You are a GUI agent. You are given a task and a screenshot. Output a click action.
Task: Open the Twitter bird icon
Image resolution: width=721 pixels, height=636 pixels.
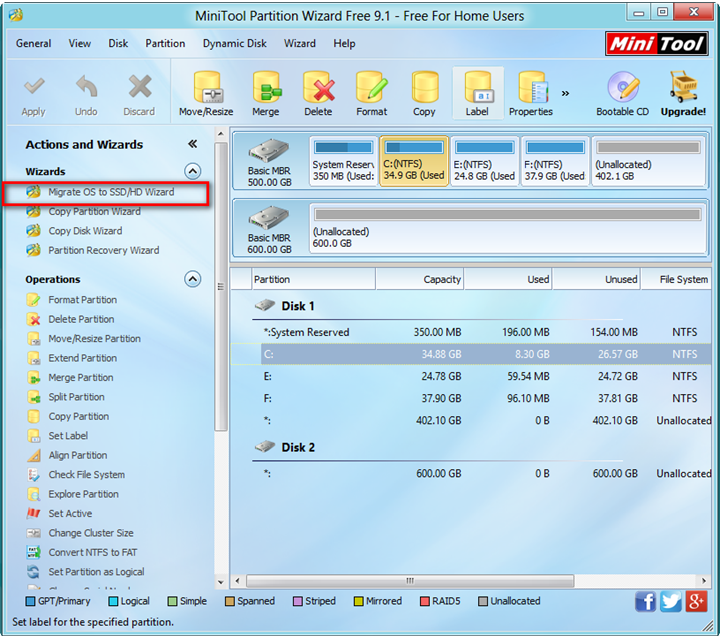point(671,602)
